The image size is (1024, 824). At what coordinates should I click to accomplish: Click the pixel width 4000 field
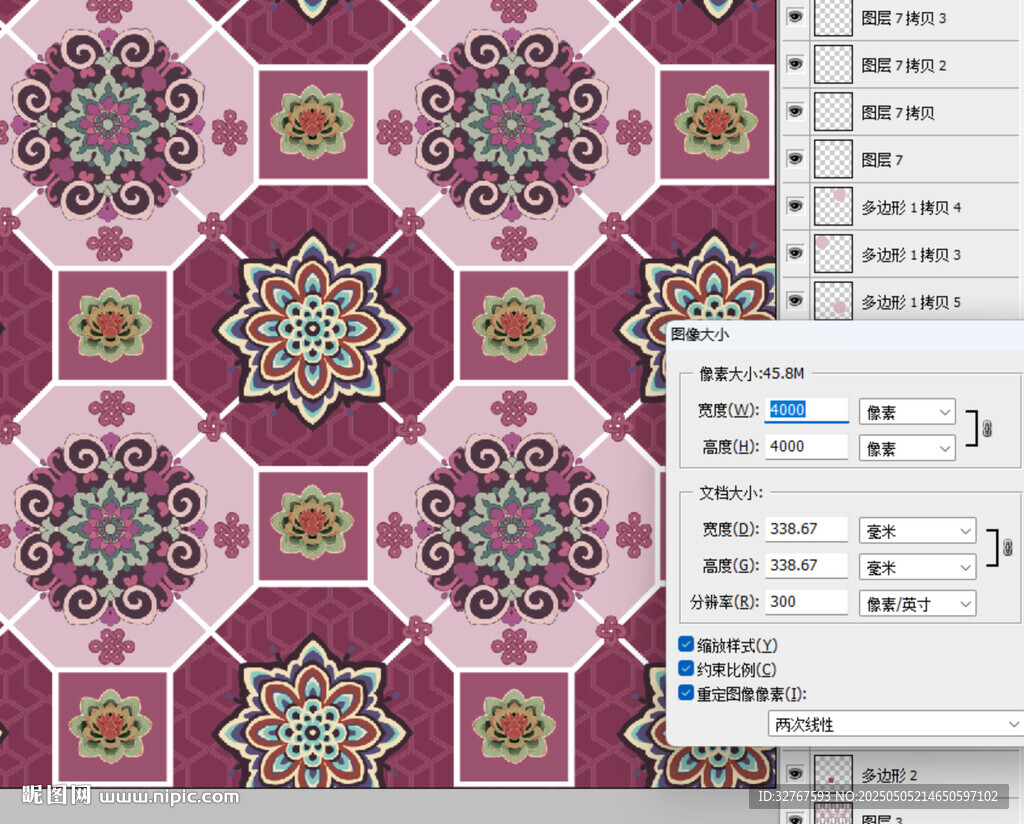point(807,410)
